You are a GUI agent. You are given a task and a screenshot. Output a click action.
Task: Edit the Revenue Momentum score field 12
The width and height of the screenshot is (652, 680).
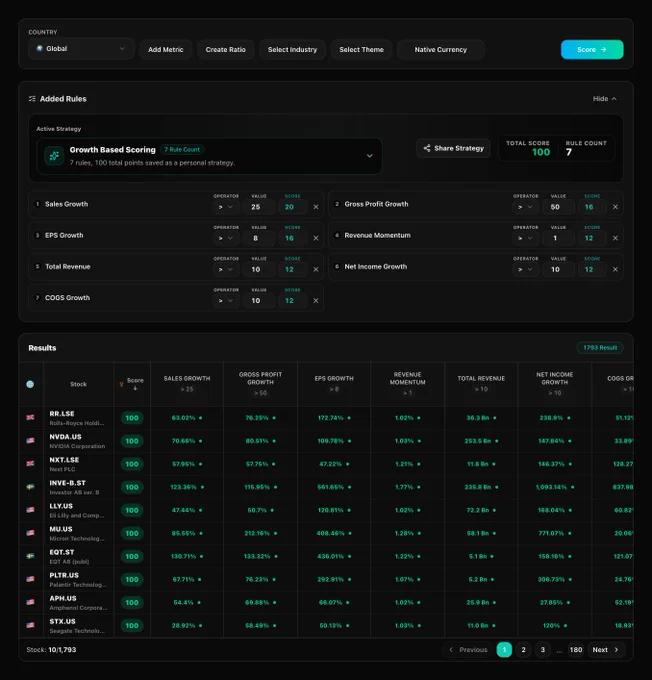592,239
